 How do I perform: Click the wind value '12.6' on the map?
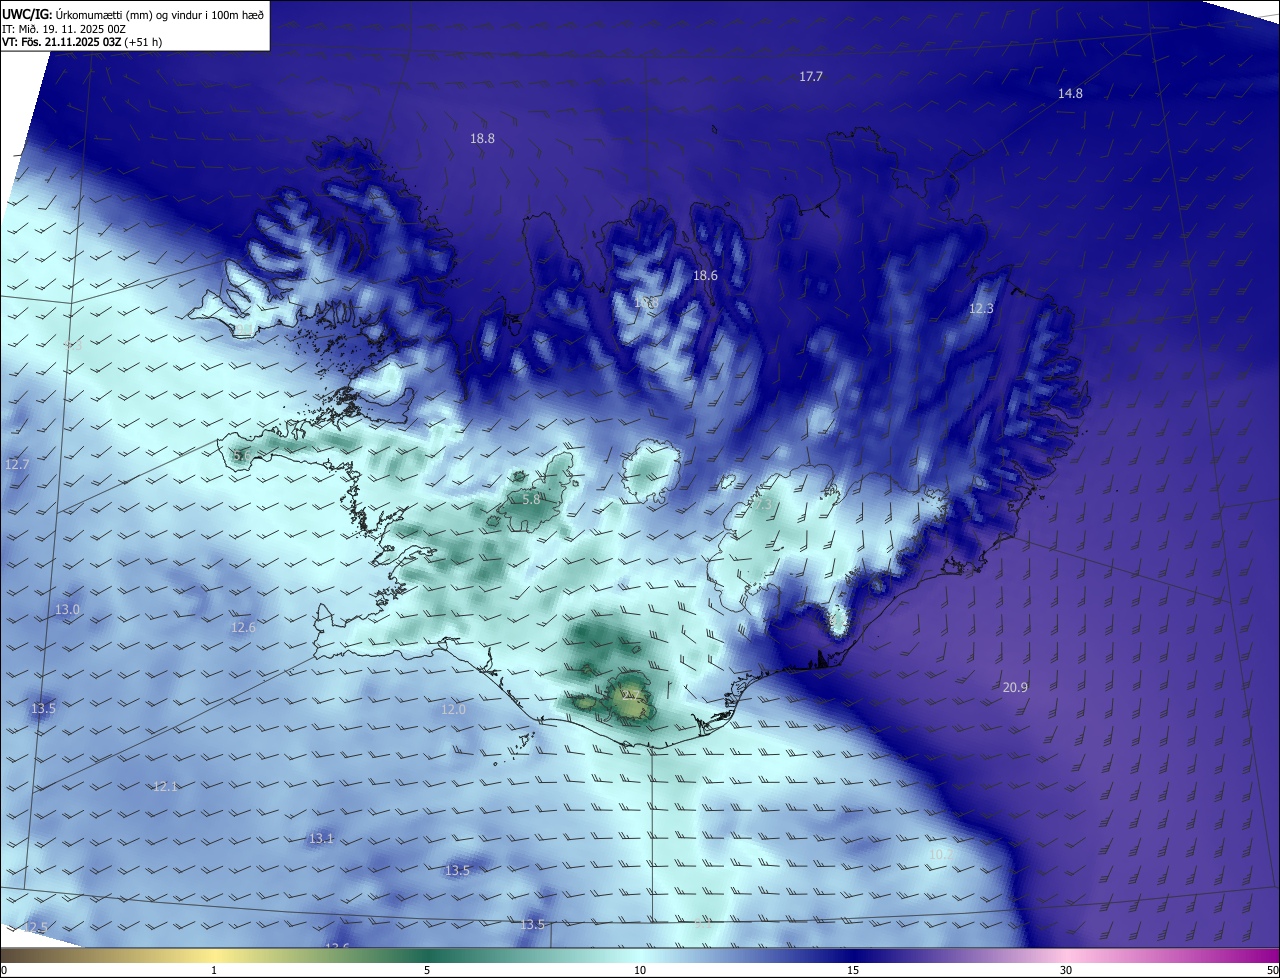point(243,628)
